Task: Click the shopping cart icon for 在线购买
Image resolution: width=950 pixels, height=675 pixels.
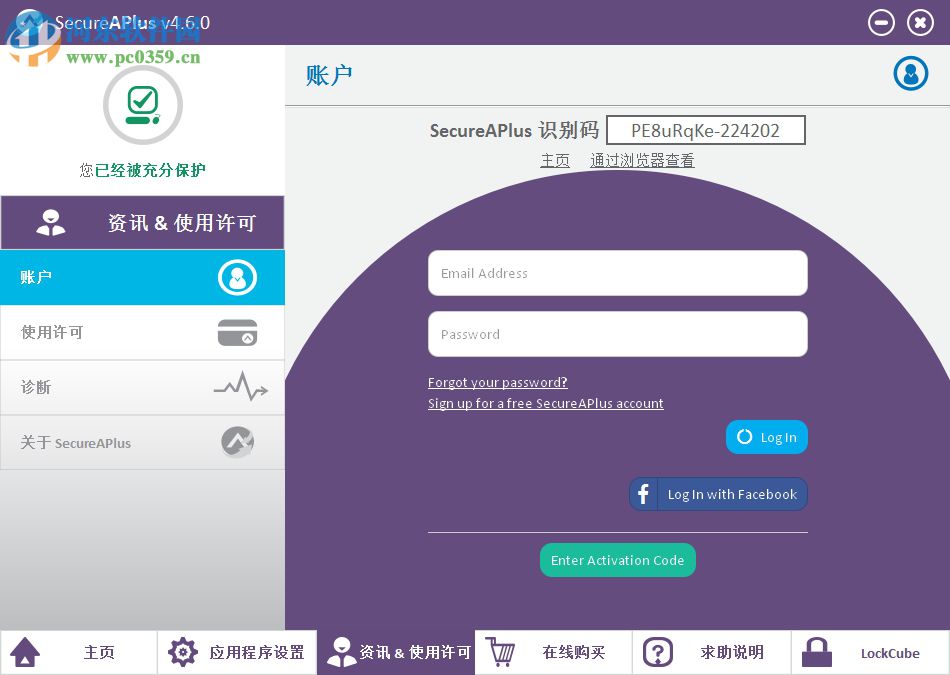Action: pyautogui.click(x=500, y=652)
